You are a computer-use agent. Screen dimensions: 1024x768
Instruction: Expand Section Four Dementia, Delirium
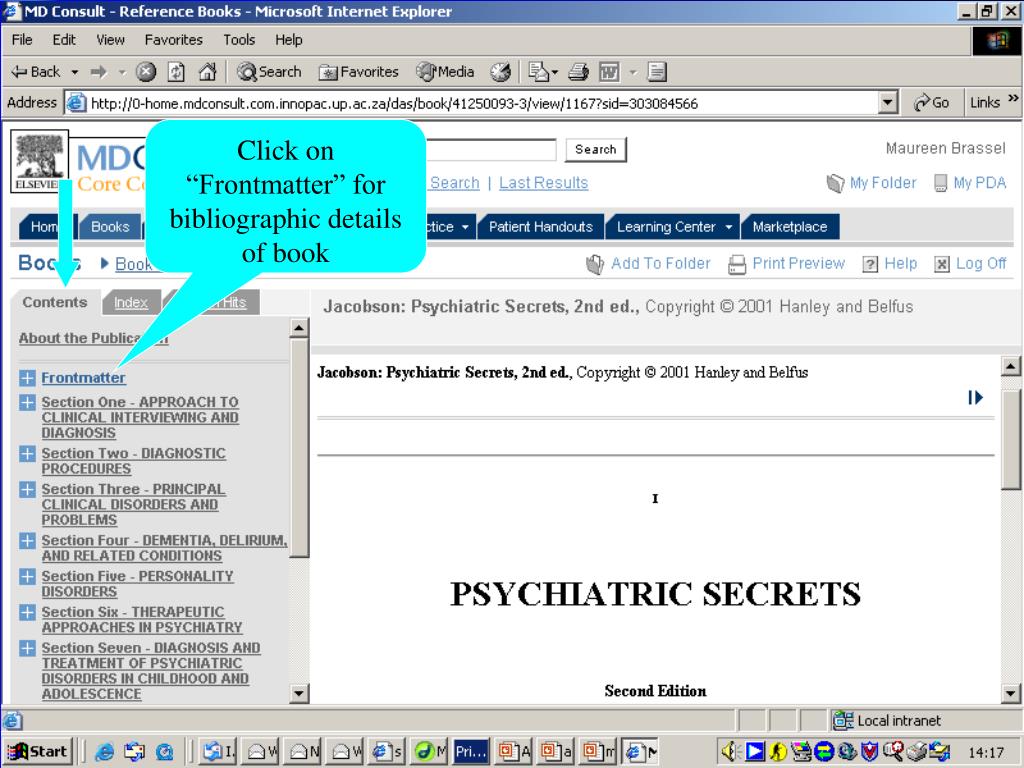[27, 541]
